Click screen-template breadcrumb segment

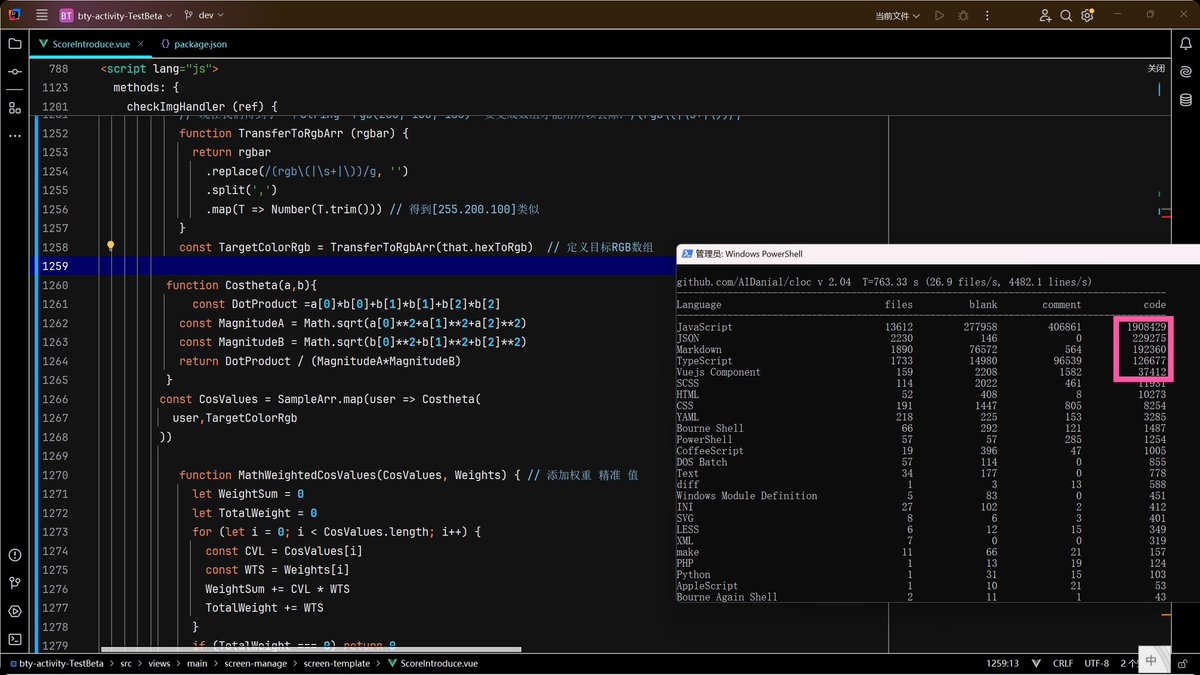[x=336, y=663]
